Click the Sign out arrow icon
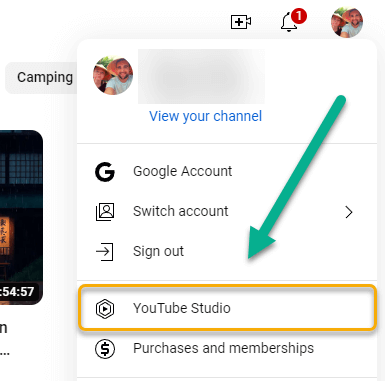The width and height of the screenshot is (385, 381). click(x=105, y=252)
